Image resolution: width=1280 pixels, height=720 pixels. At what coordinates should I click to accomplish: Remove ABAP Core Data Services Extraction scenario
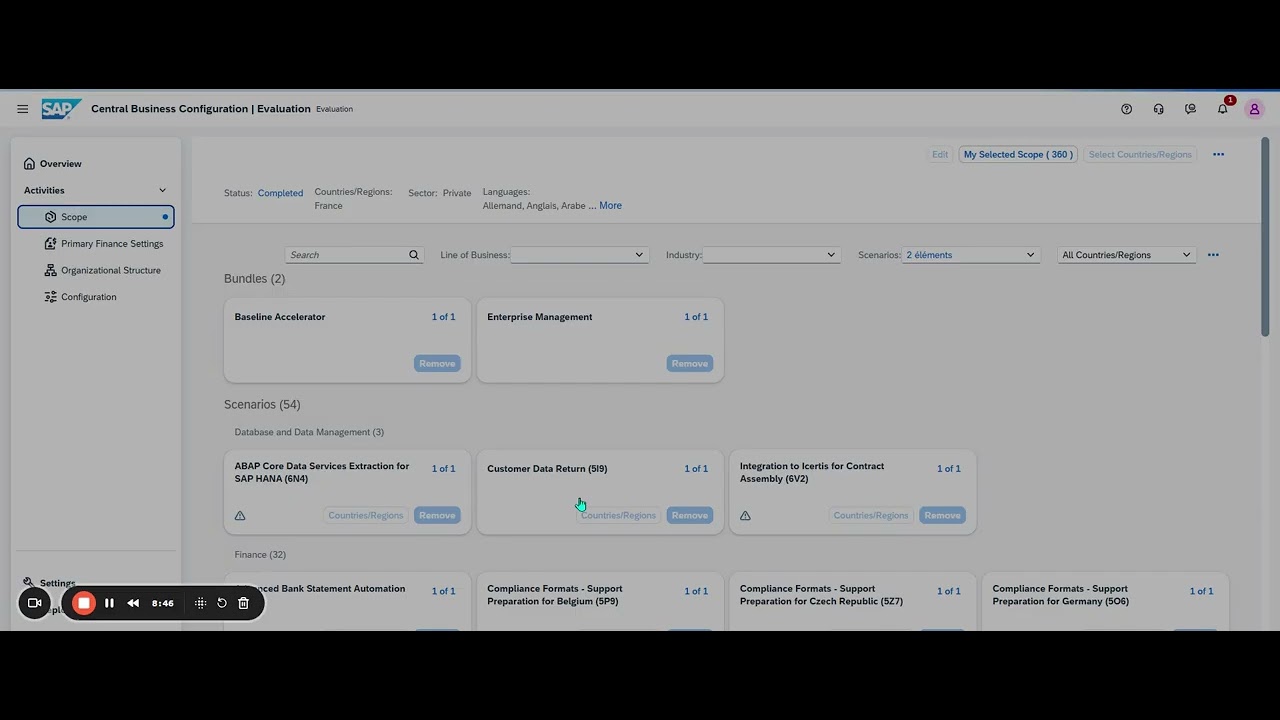point(437,516)
